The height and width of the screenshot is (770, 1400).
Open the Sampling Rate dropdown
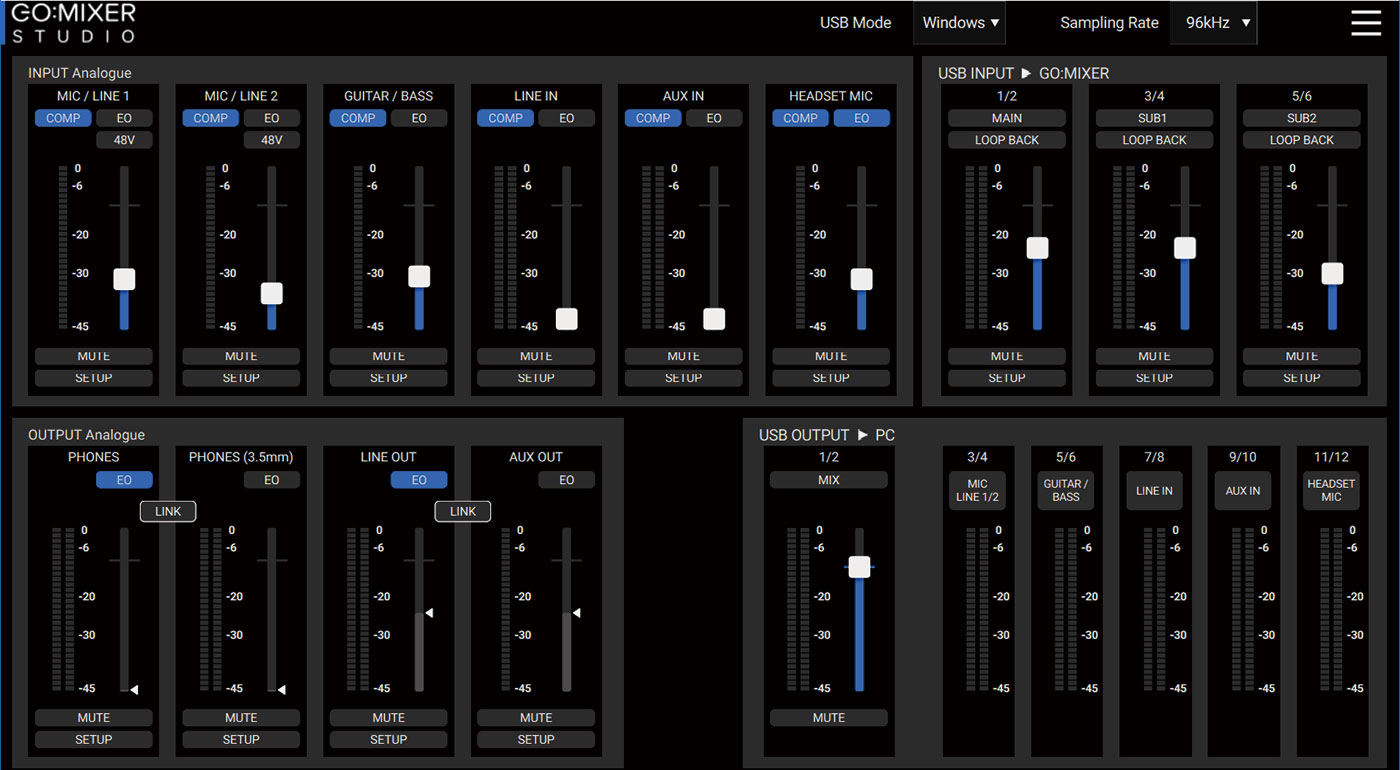tap(1213, 23)
